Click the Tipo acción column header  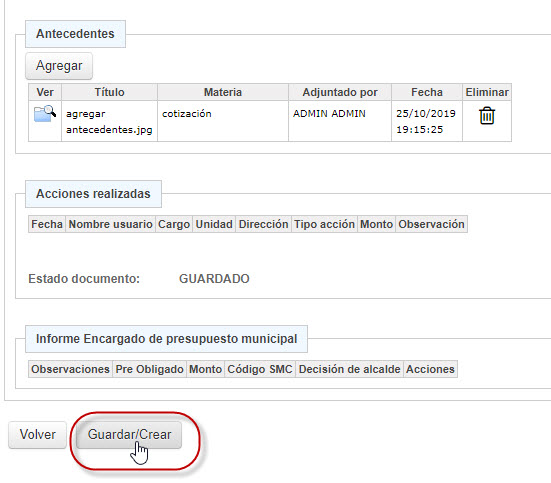point(324,224)
